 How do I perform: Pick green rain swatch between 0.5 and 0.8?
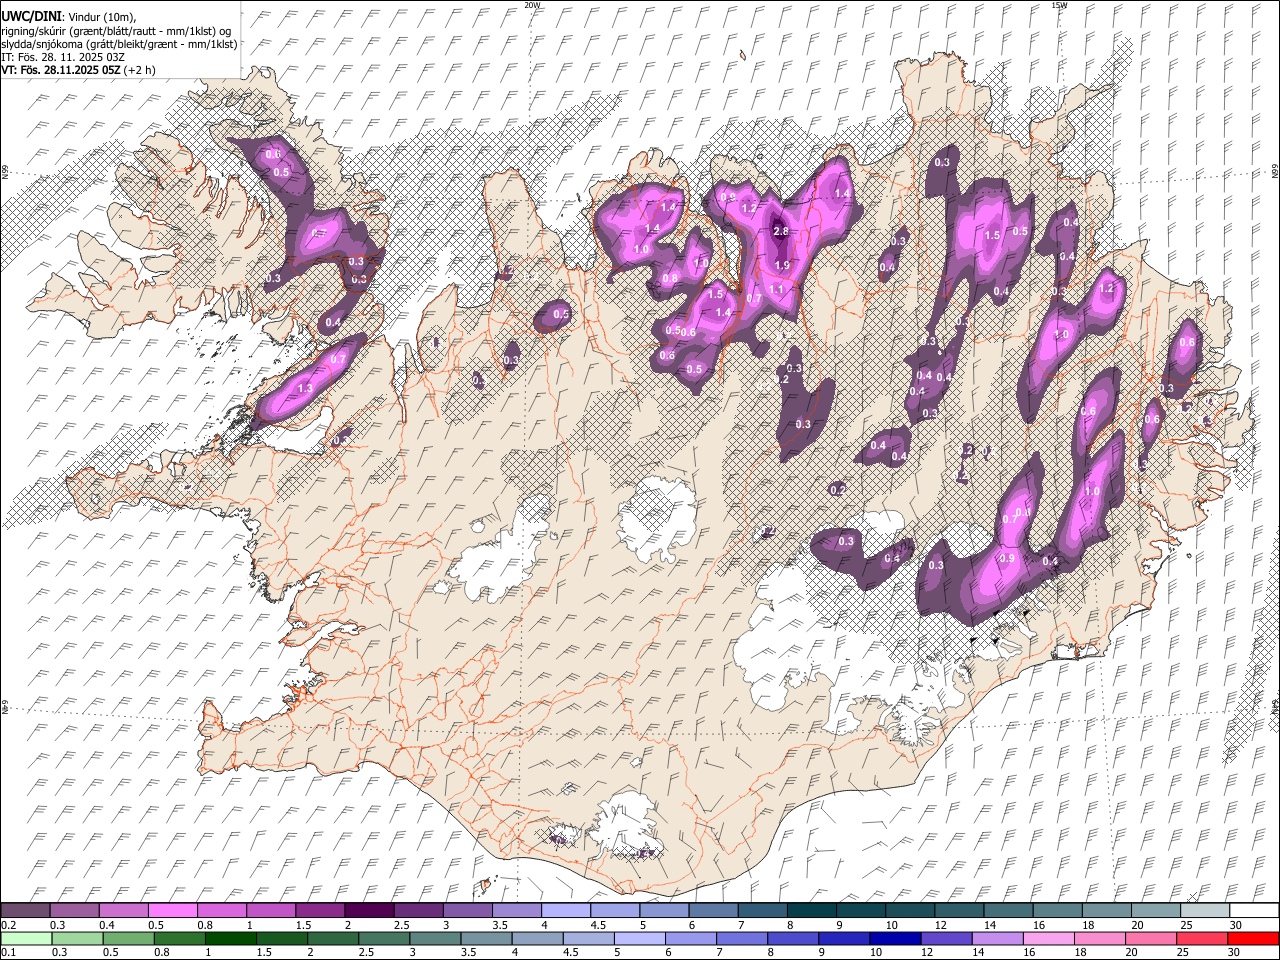(128, 938)
